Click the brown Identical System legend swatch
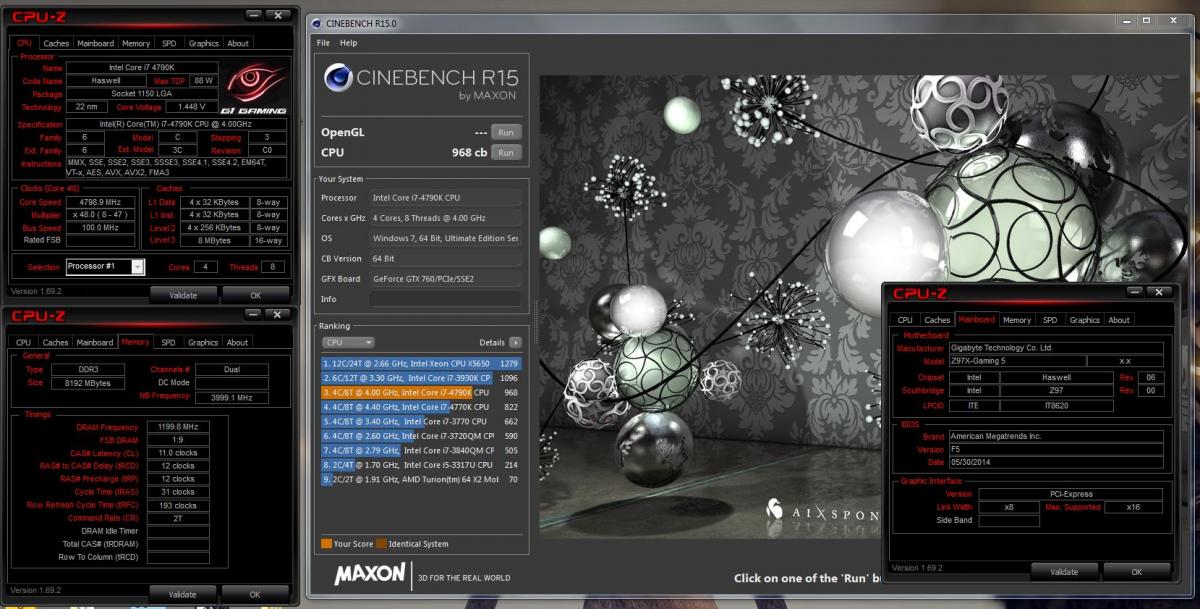 [382, 544]
